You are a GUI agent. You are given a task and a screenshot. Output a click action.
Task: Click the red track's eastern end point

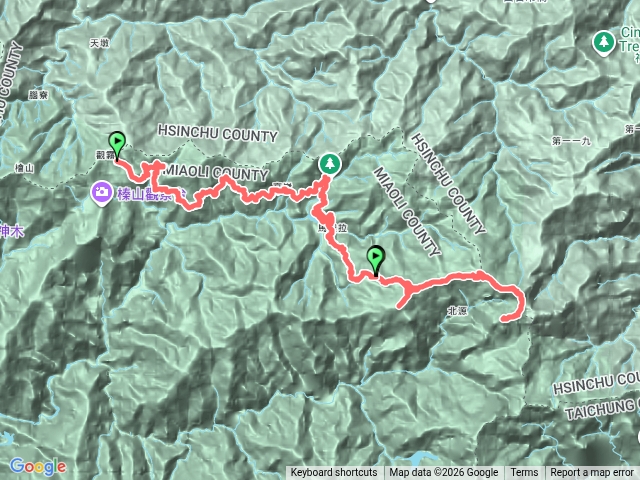pyautogui.click(x=504, y=319)
